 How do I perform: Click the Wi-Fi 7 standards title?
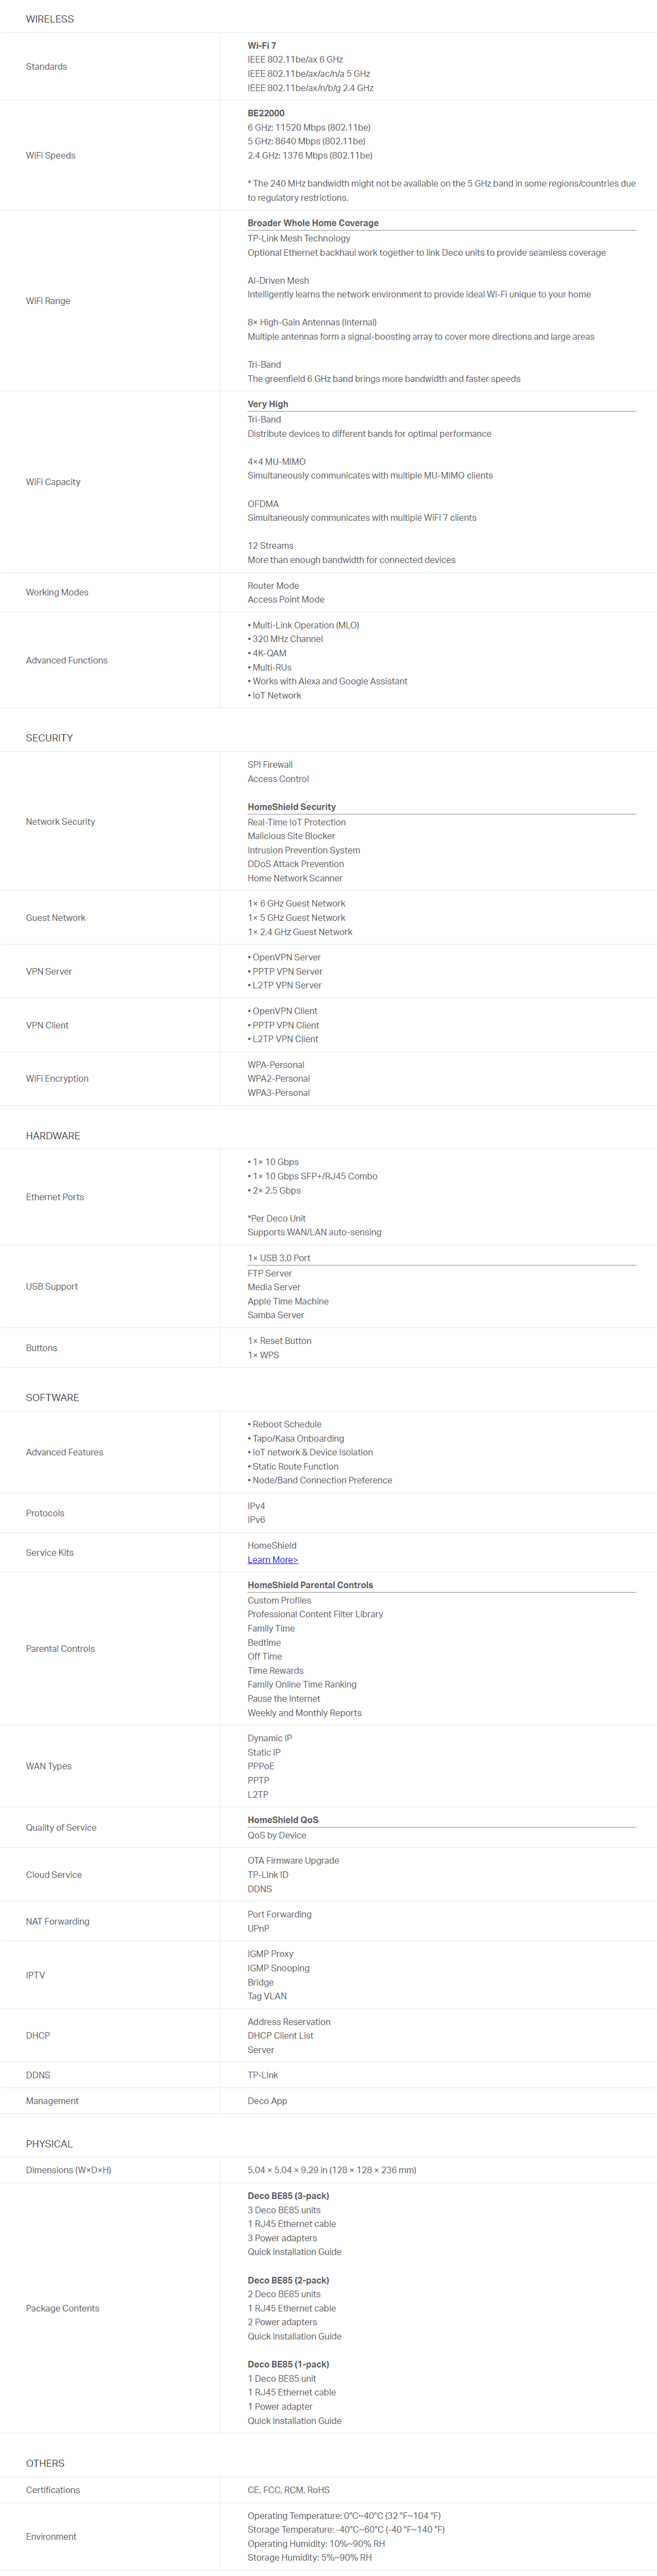point(262,46)
